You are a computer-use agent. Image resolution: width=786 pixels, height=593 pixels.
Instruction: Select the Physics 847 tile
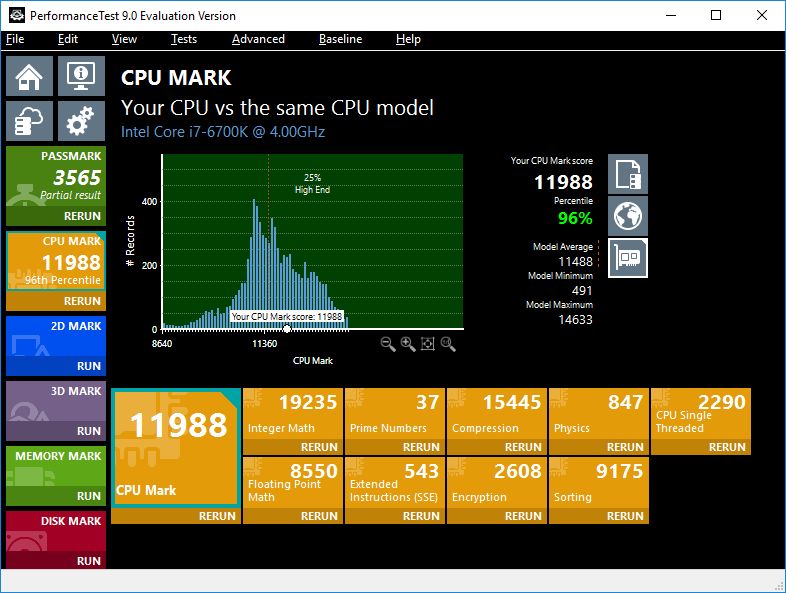(599, 414)
